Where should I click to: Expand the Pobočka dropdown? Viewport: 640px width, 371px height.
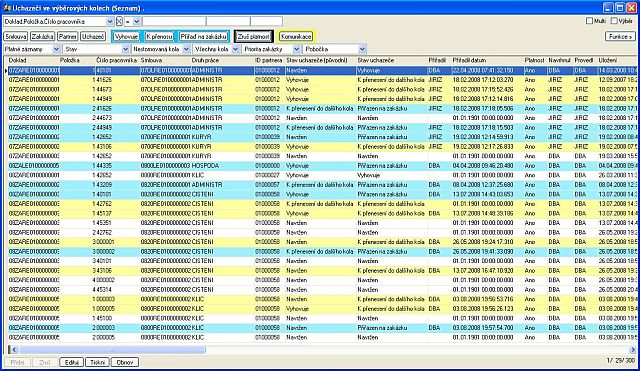click(x=362, y=49)
